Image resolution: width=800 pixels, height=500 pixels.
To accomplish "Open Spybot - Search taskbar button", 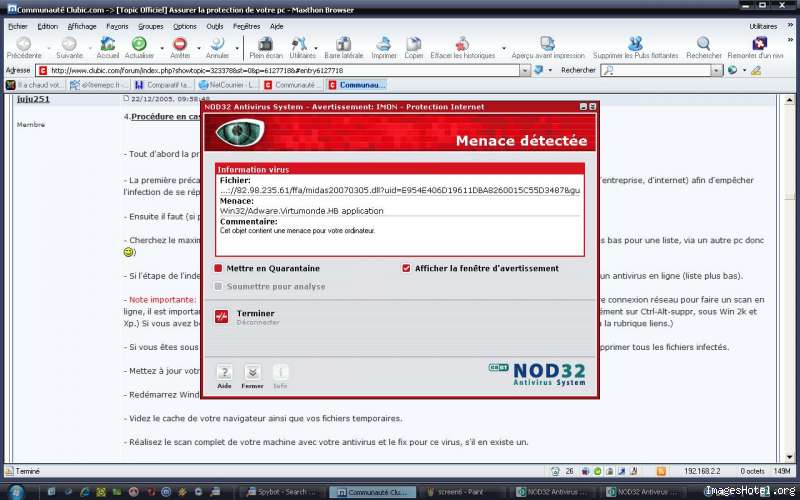I will pos(282,492).
